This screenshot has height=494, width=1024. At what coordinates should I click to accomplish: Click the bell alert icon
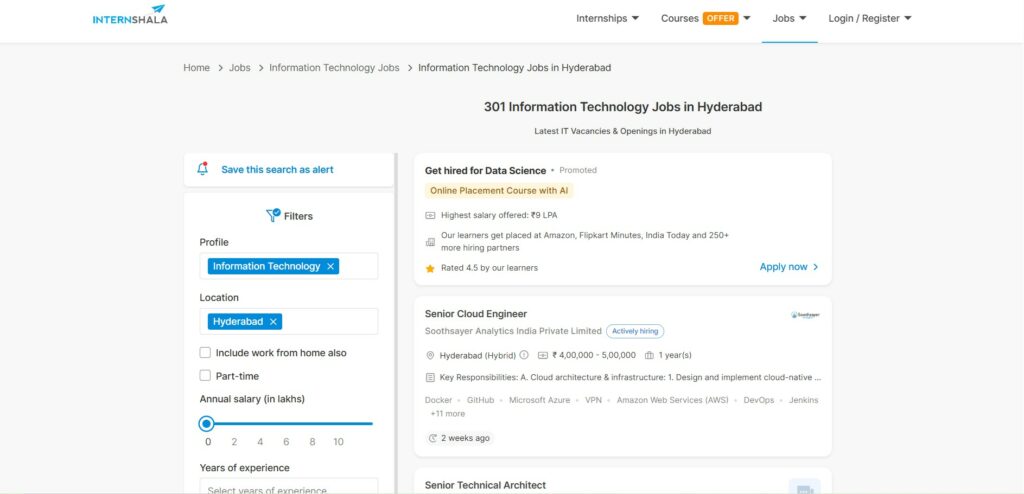click(x=203, y=169)
